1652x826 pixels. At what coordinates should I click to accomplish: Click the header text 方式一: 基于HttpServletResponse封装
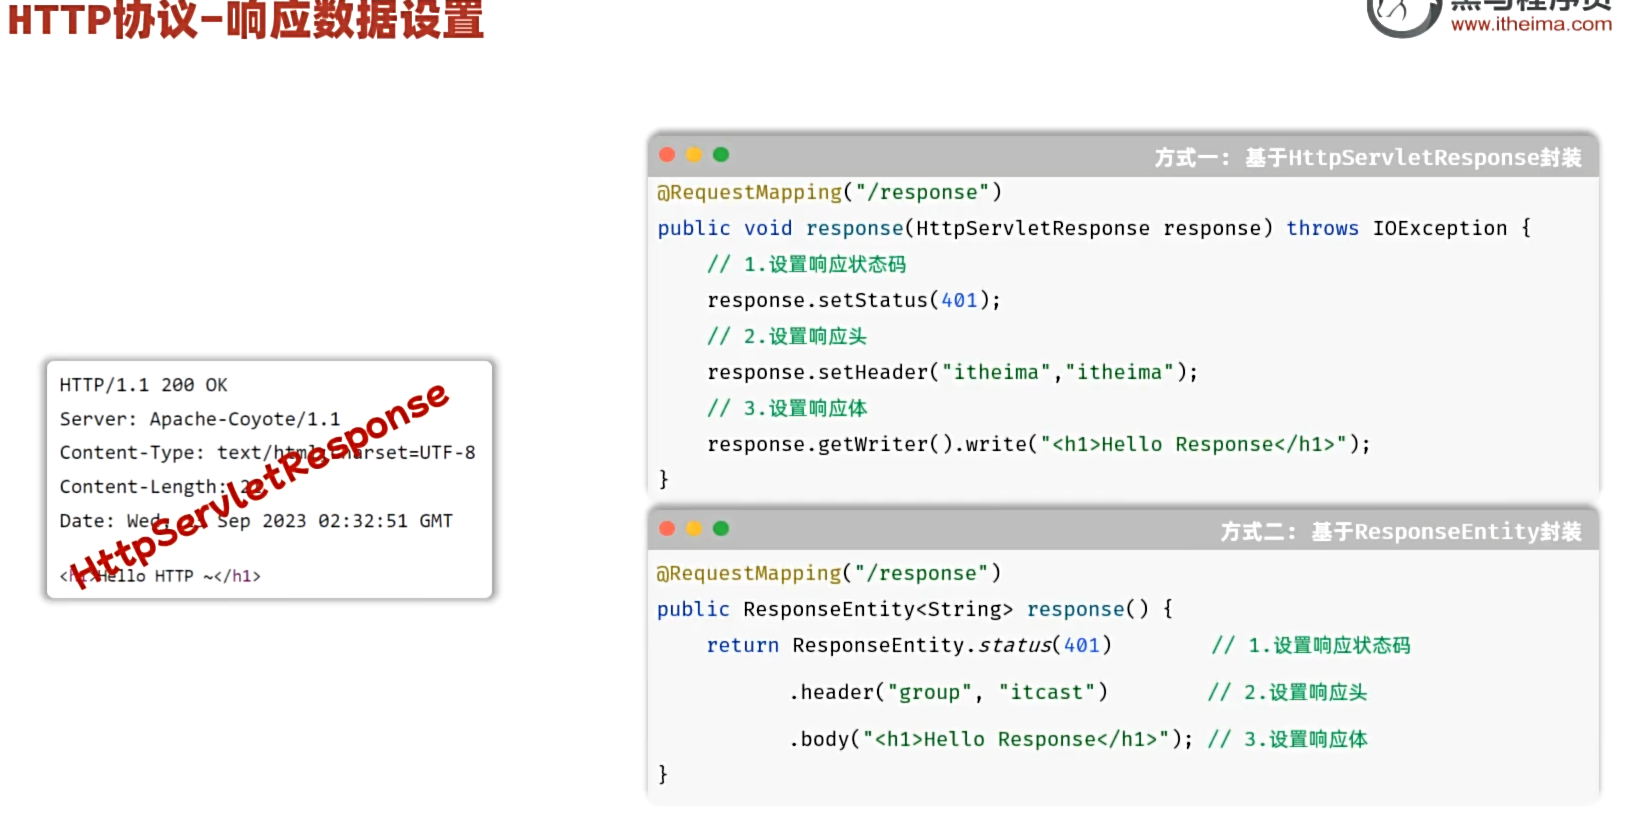click(x=1368, y=157)
